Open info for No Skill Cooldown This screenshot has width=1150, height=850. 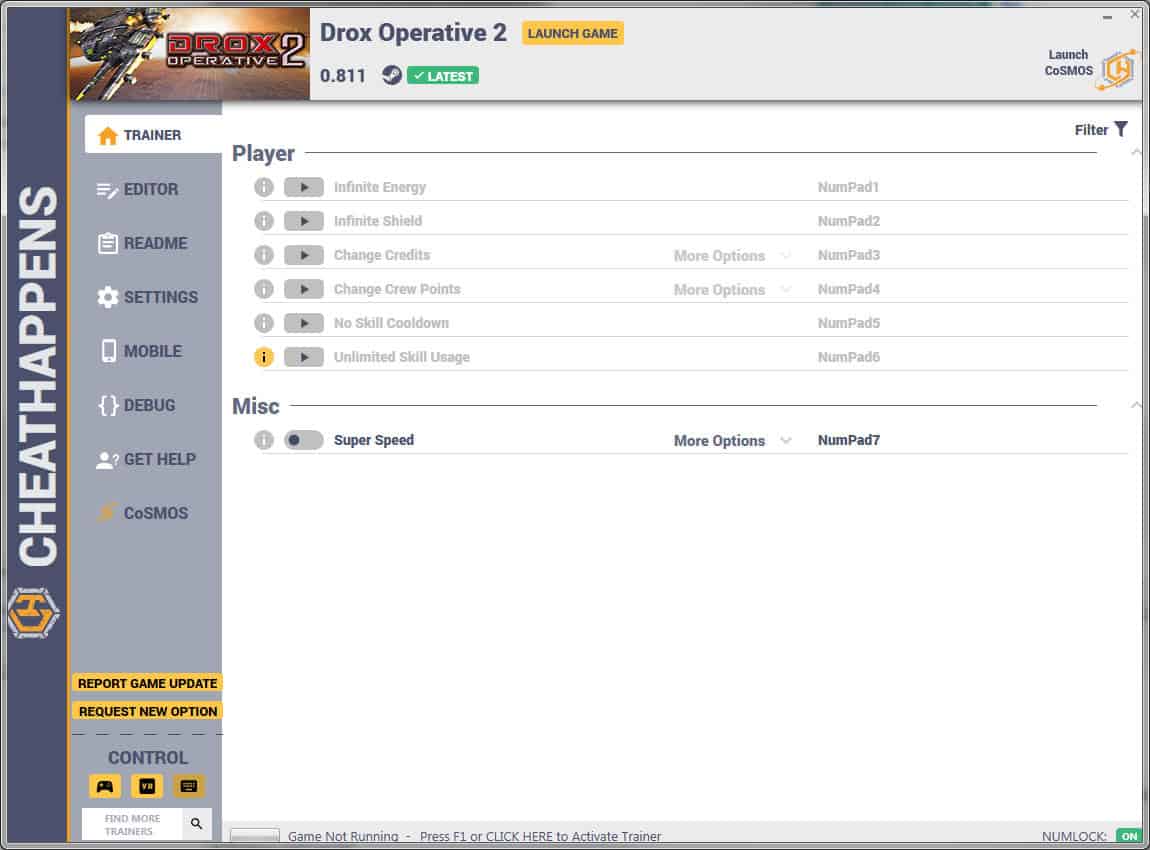click(x=263, y=323)
